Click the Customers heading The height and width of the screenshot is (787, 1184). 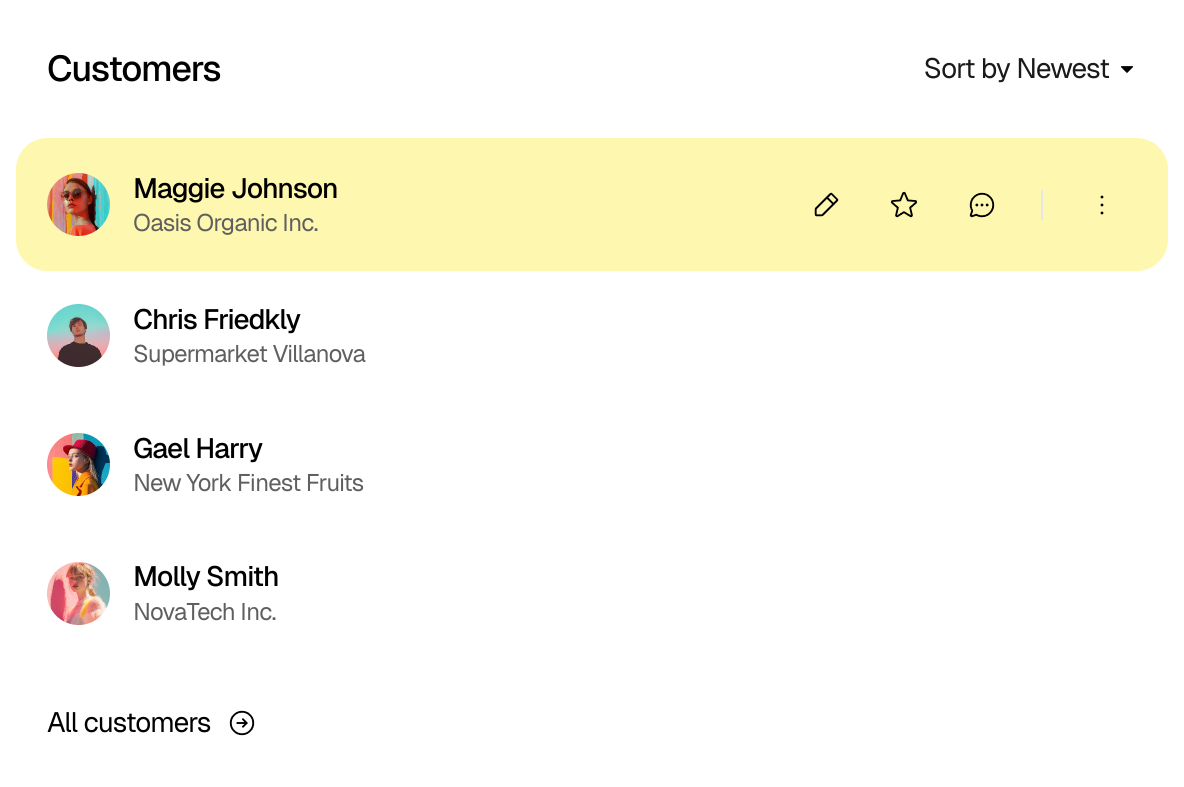tap(134, 68)
